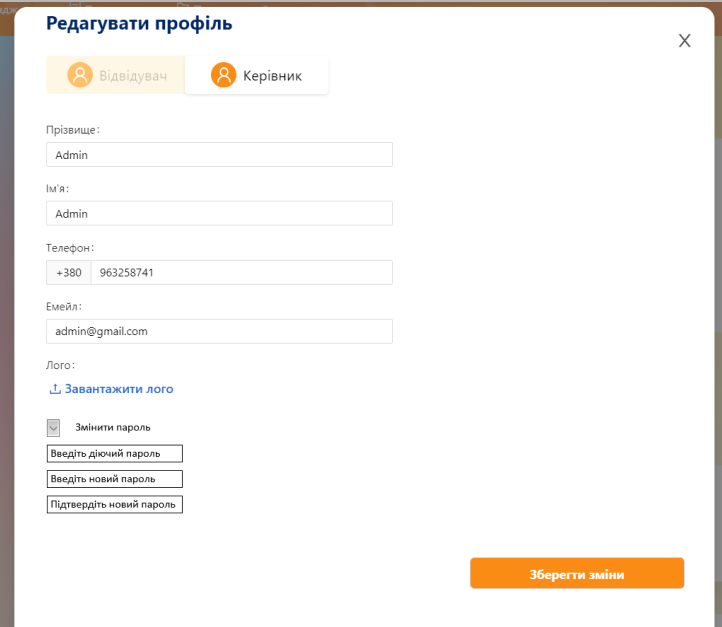Click the Змінити пароль label text
This screenshot has height=627, width=722.
pos(113,427)
